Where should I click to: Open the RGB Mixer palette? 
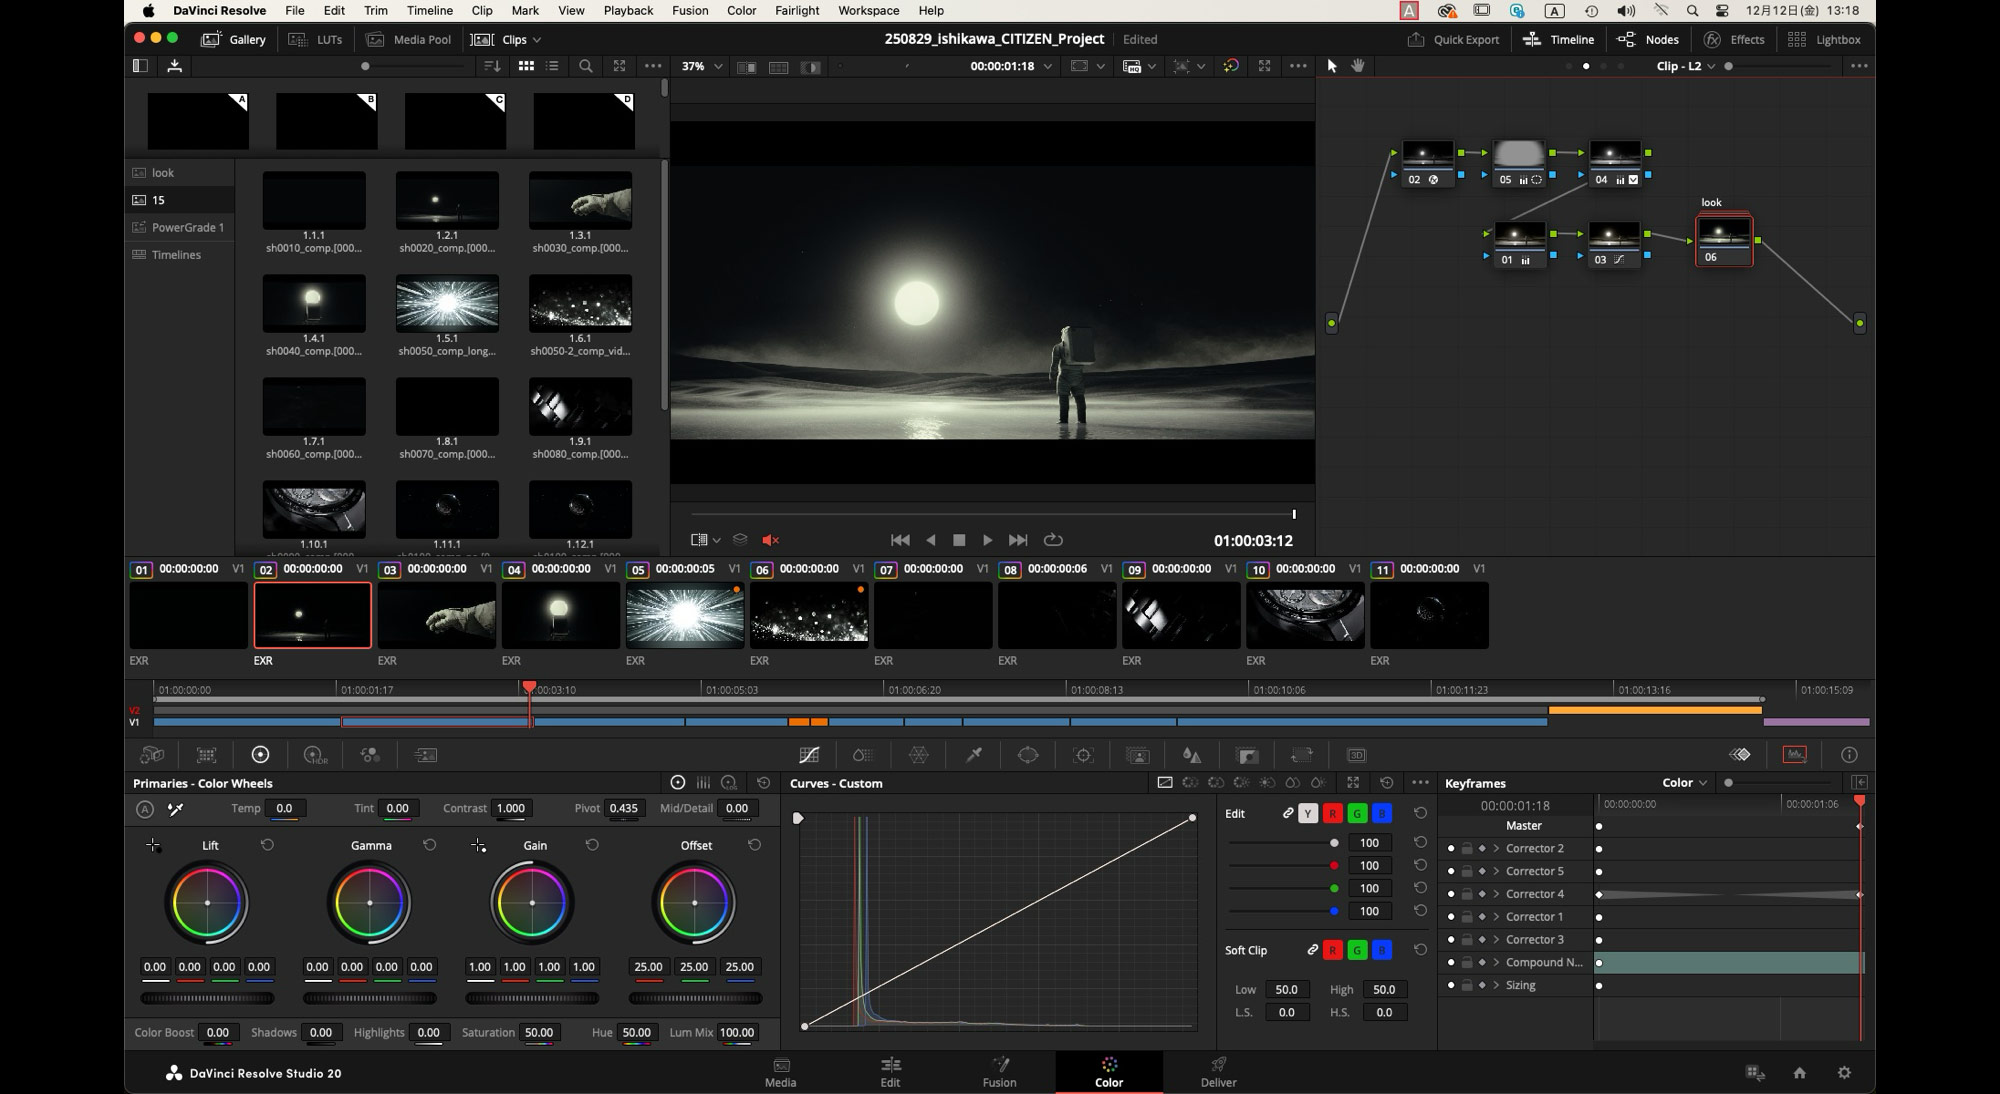point(370,755)
